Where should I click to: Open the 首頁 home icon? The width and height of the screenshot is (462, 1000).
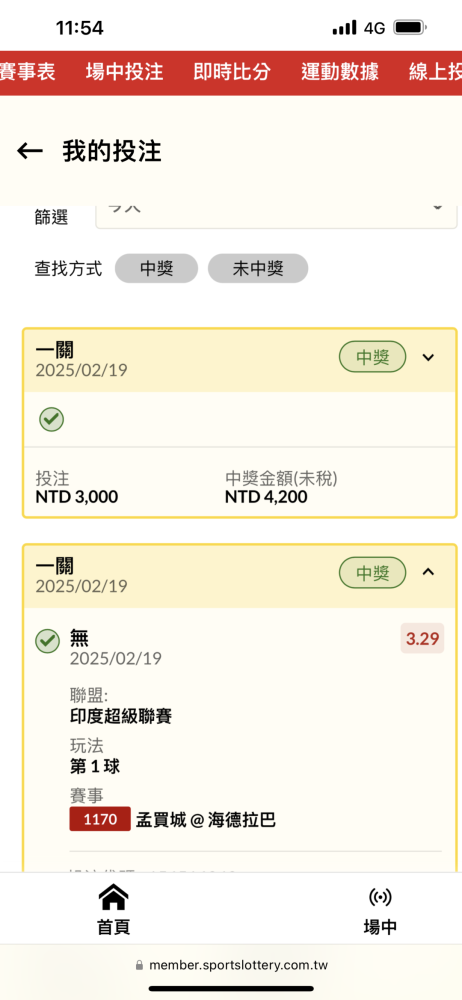coord(114,898)
